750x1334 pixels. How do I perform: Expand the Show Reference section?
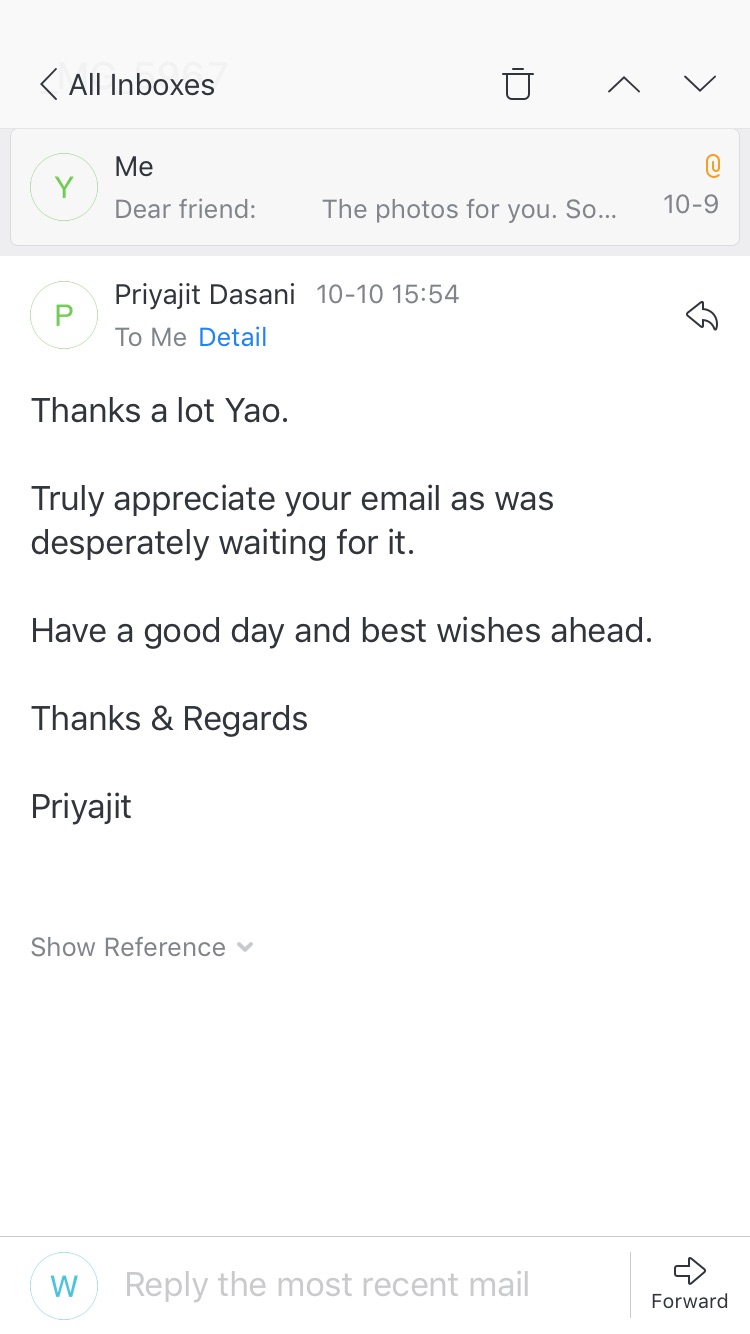(x=128, y=947)
